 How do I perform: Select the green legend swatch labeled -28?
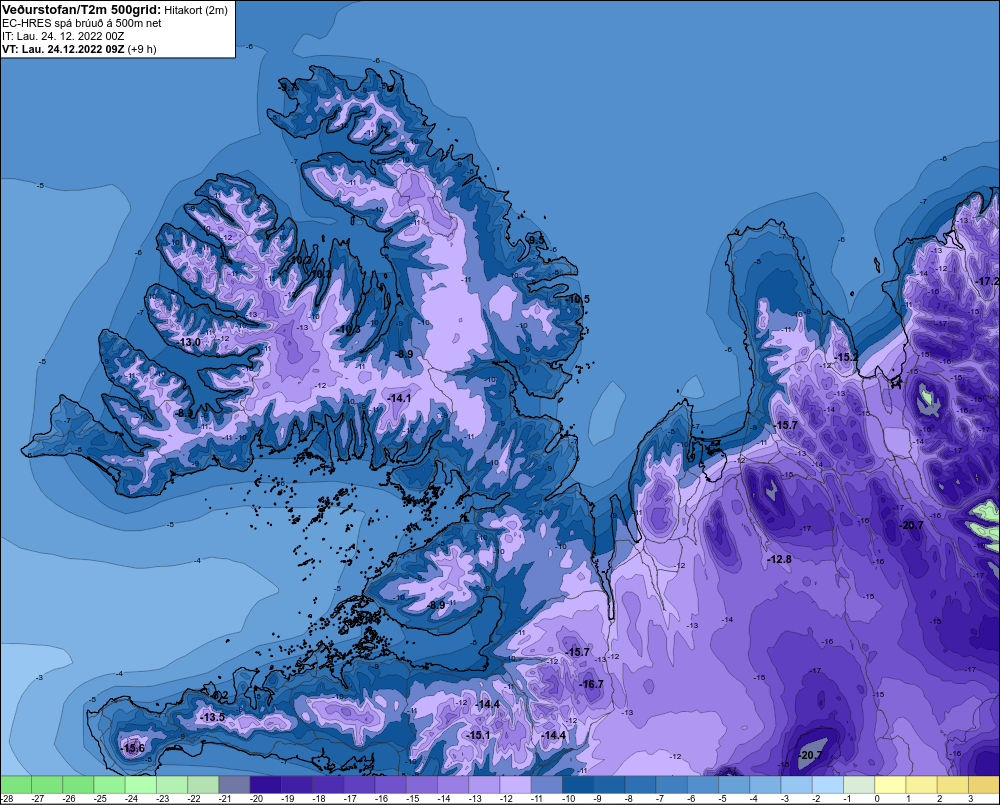pos(15,784)
